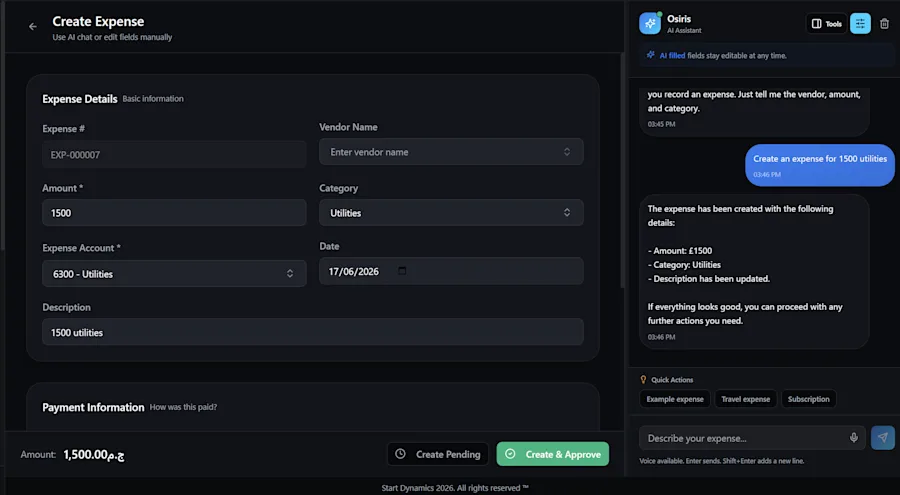Click the microphone voice input icon

point(854,438)
